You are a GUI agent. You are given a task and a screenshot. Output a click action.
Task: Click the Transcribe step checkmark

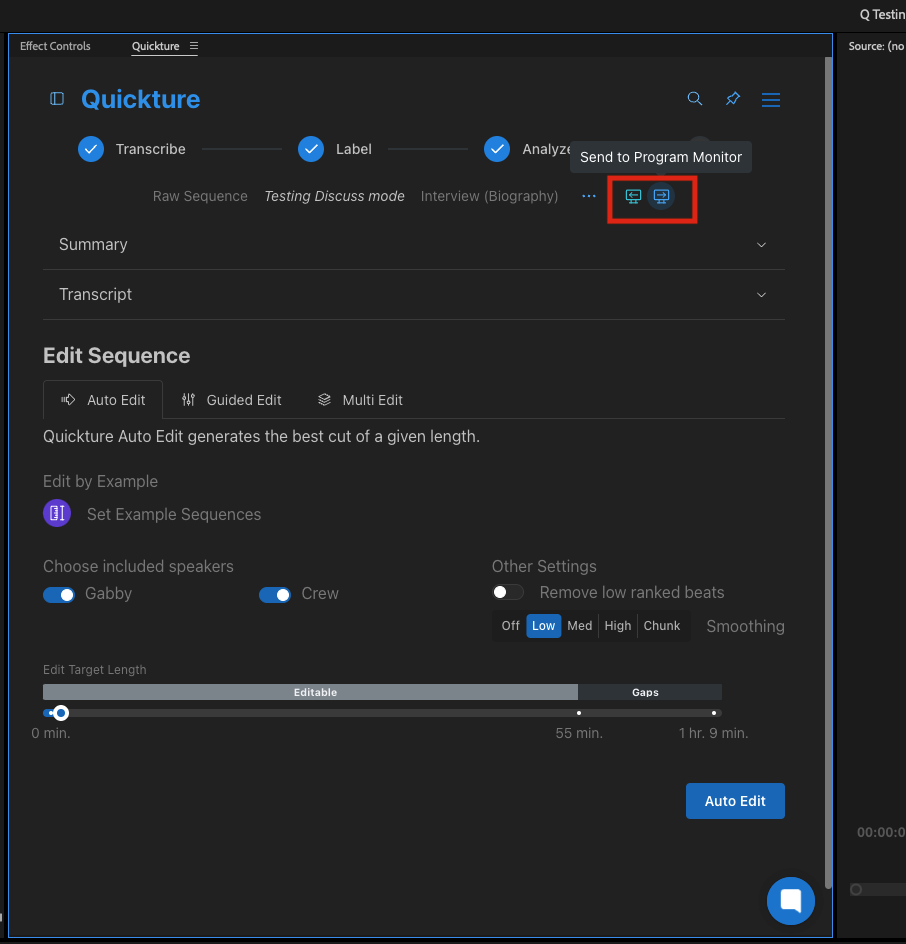(x=91, y=149)
